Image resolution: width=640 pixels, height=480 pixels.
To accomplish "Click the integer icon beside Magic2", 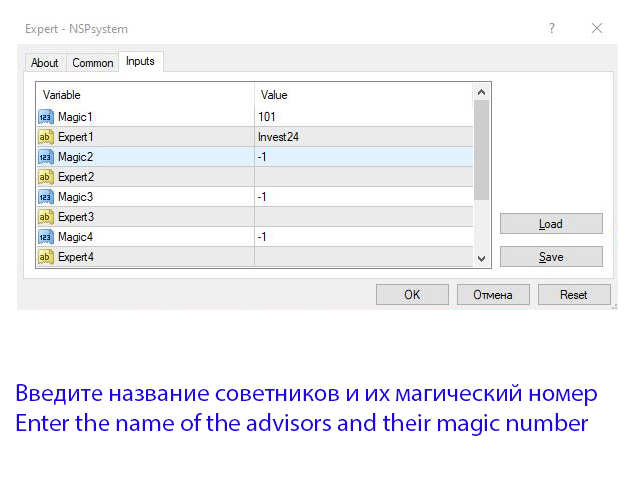I will (46, 157).
